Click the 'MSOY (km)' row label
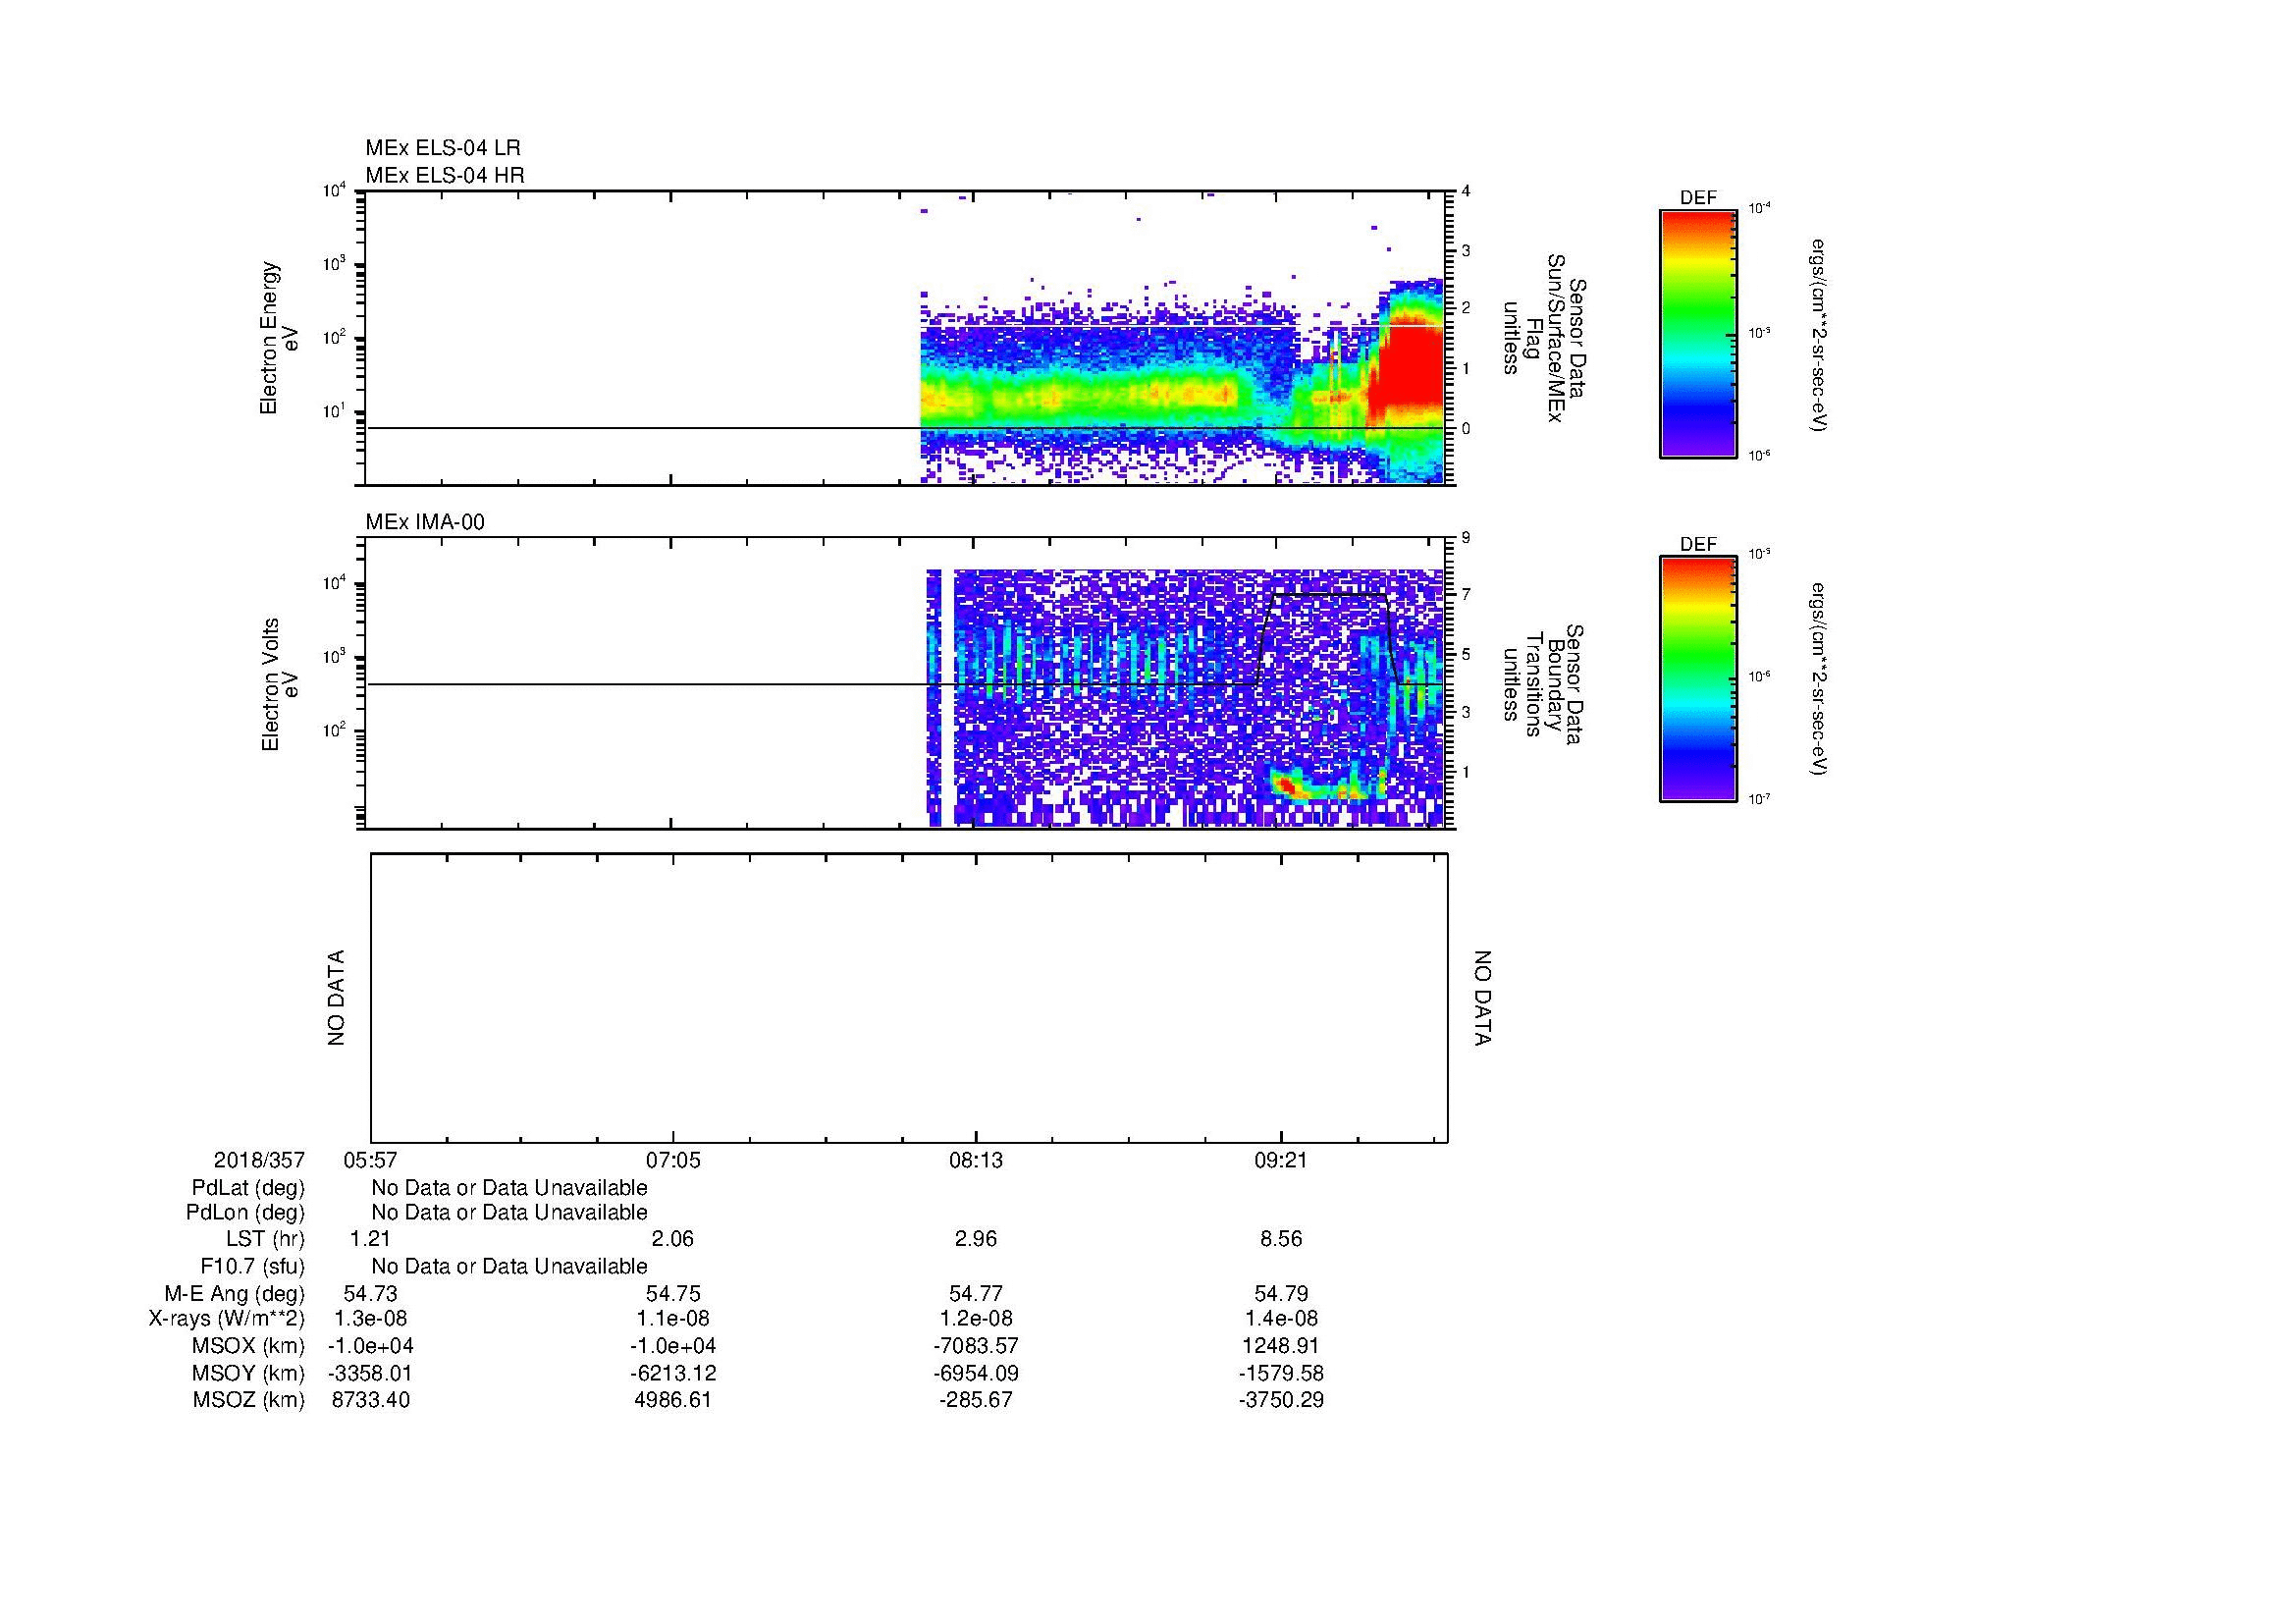This screenshot has width=2296, height=1623. [x=249, y=1373]
